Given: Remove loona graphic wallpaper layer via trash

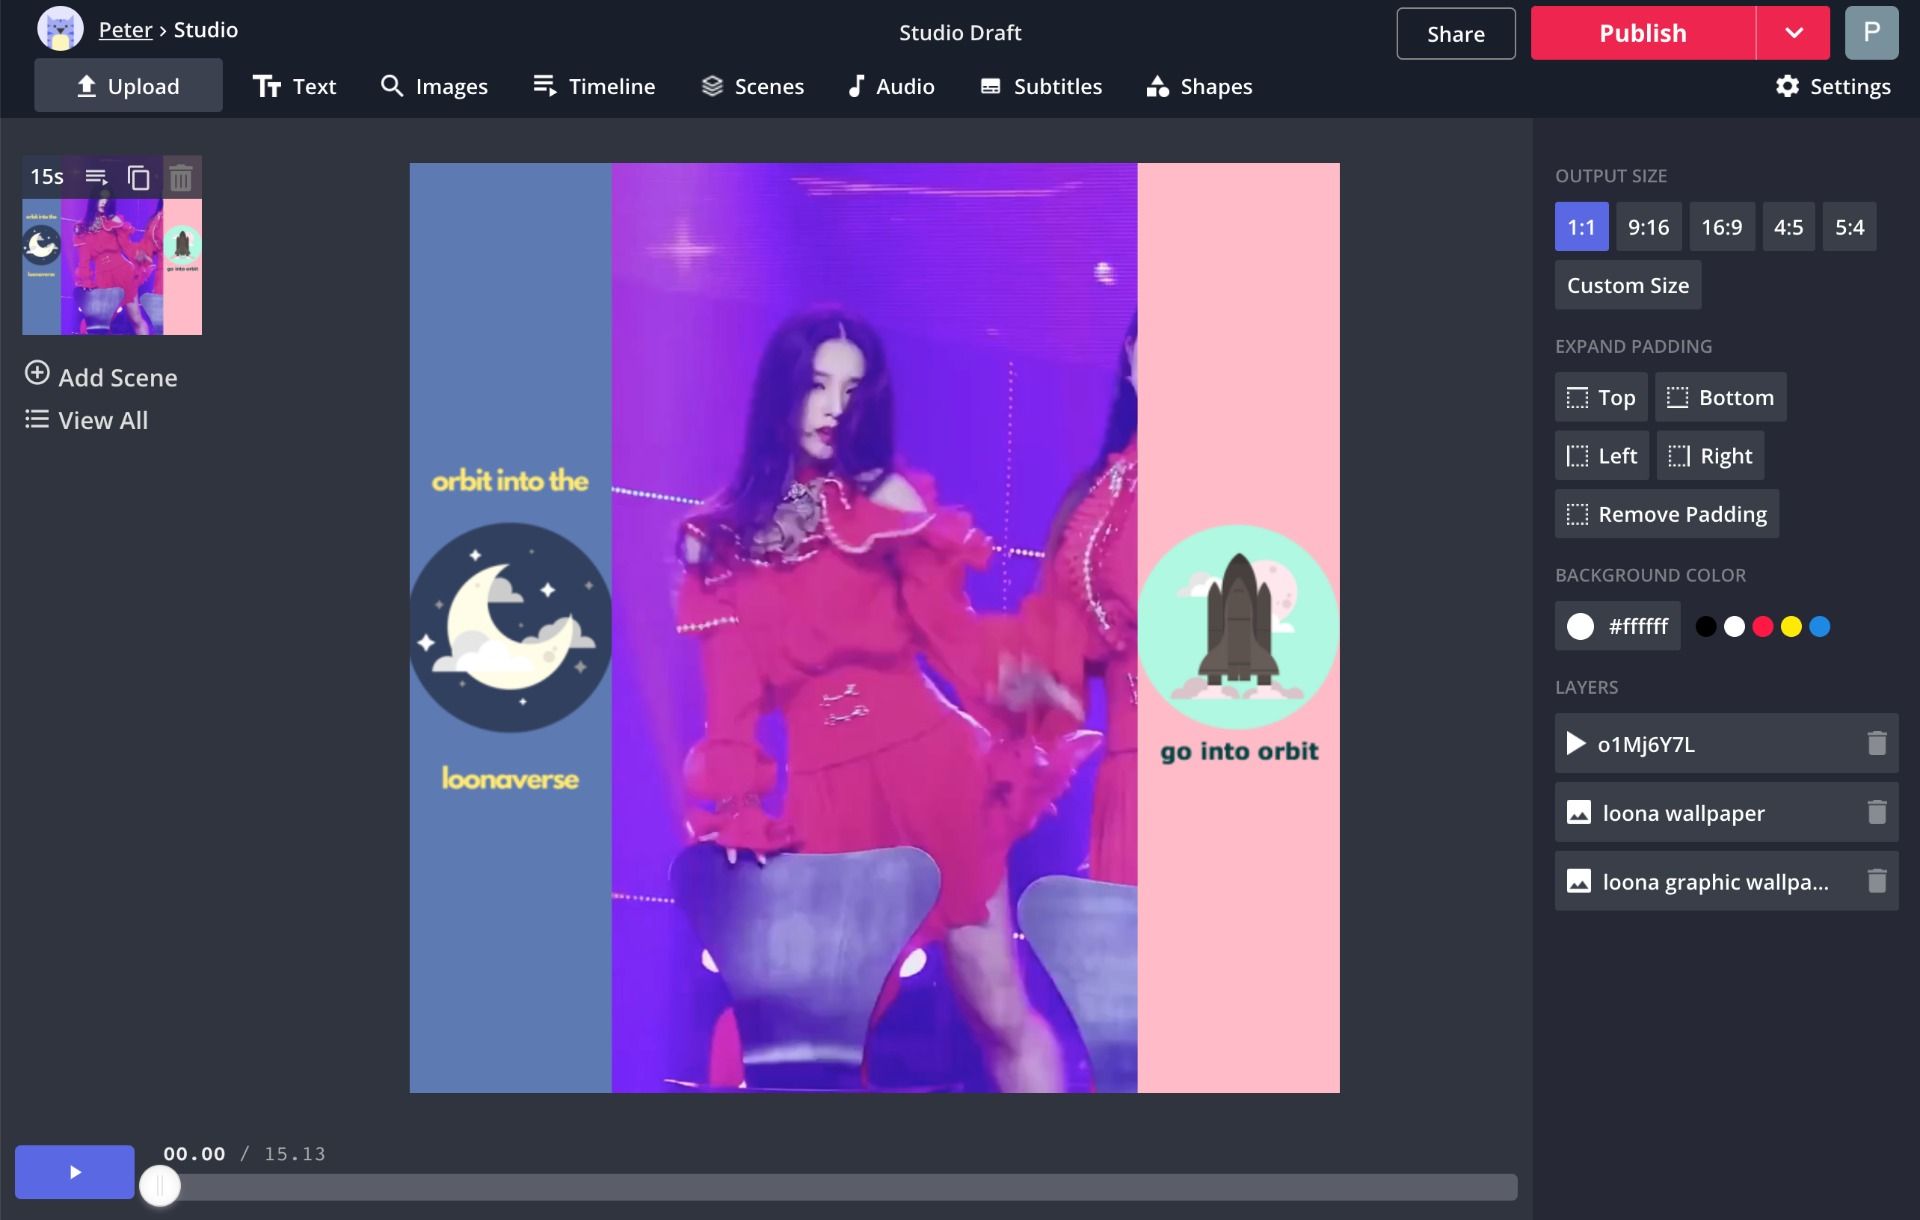Looking at the screenshot, I should pos(1876,881).
